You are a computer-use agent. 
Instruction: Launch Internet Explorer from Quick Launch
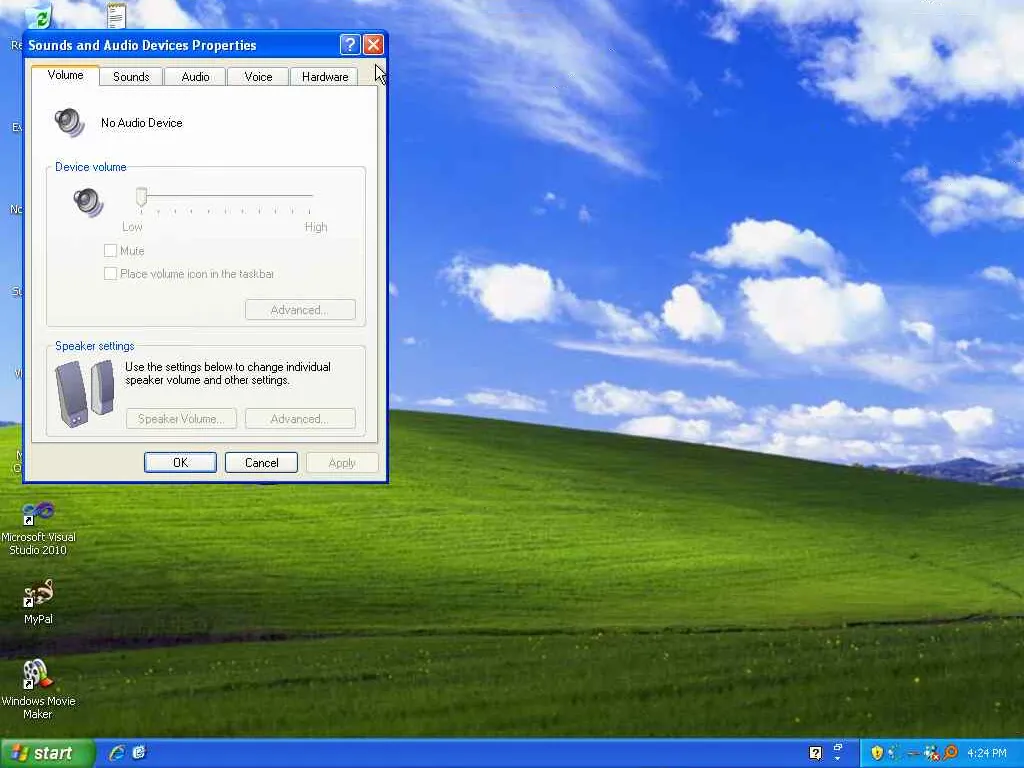point(118,752)
